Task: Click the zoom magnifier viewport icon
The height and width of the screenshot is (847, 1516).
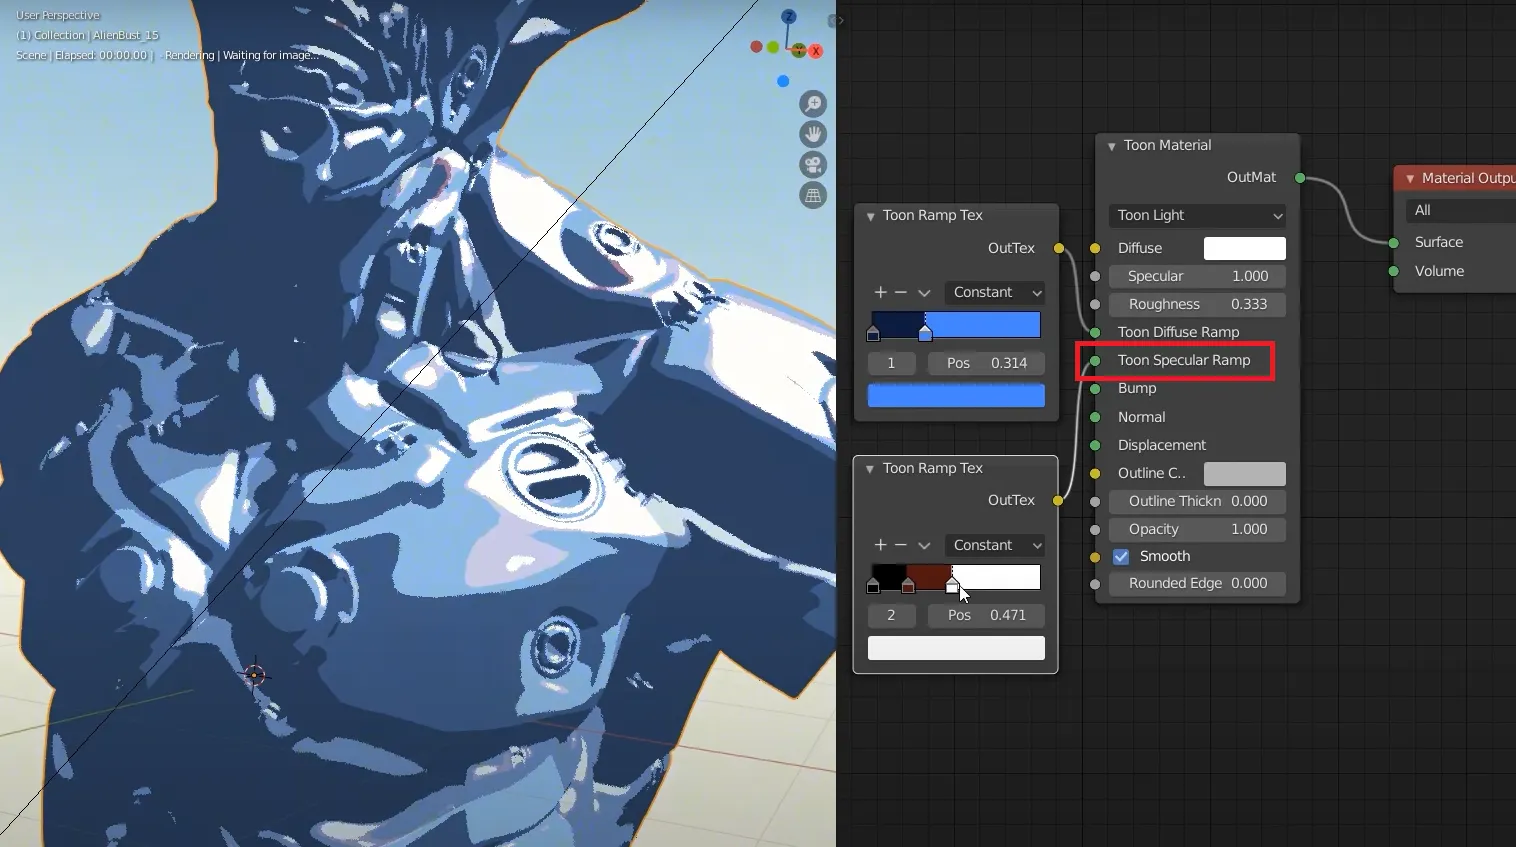Action: [x=813, y=104]
